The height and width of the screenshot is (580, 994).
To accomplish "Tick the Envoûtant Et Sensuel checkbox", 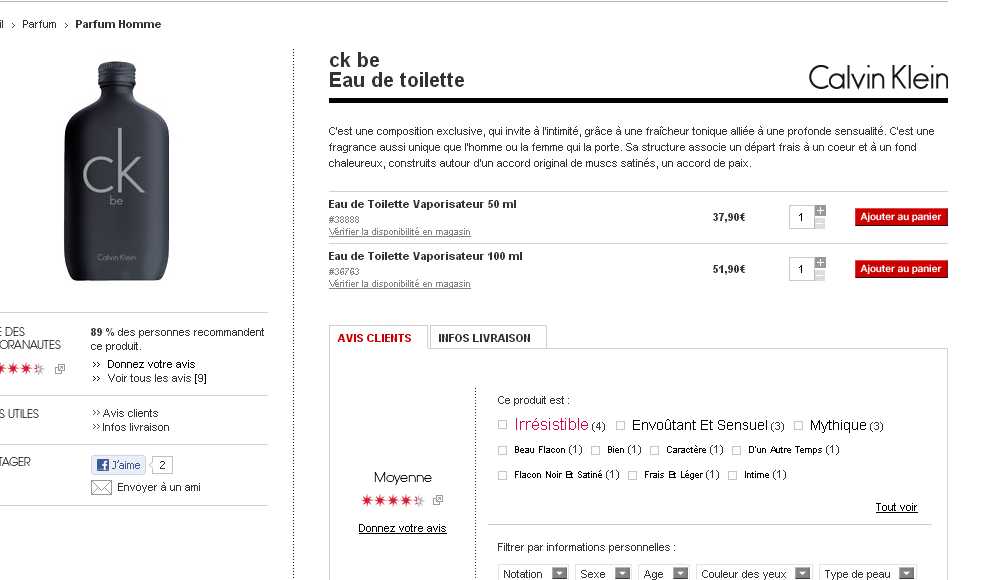I will [621, 425].
